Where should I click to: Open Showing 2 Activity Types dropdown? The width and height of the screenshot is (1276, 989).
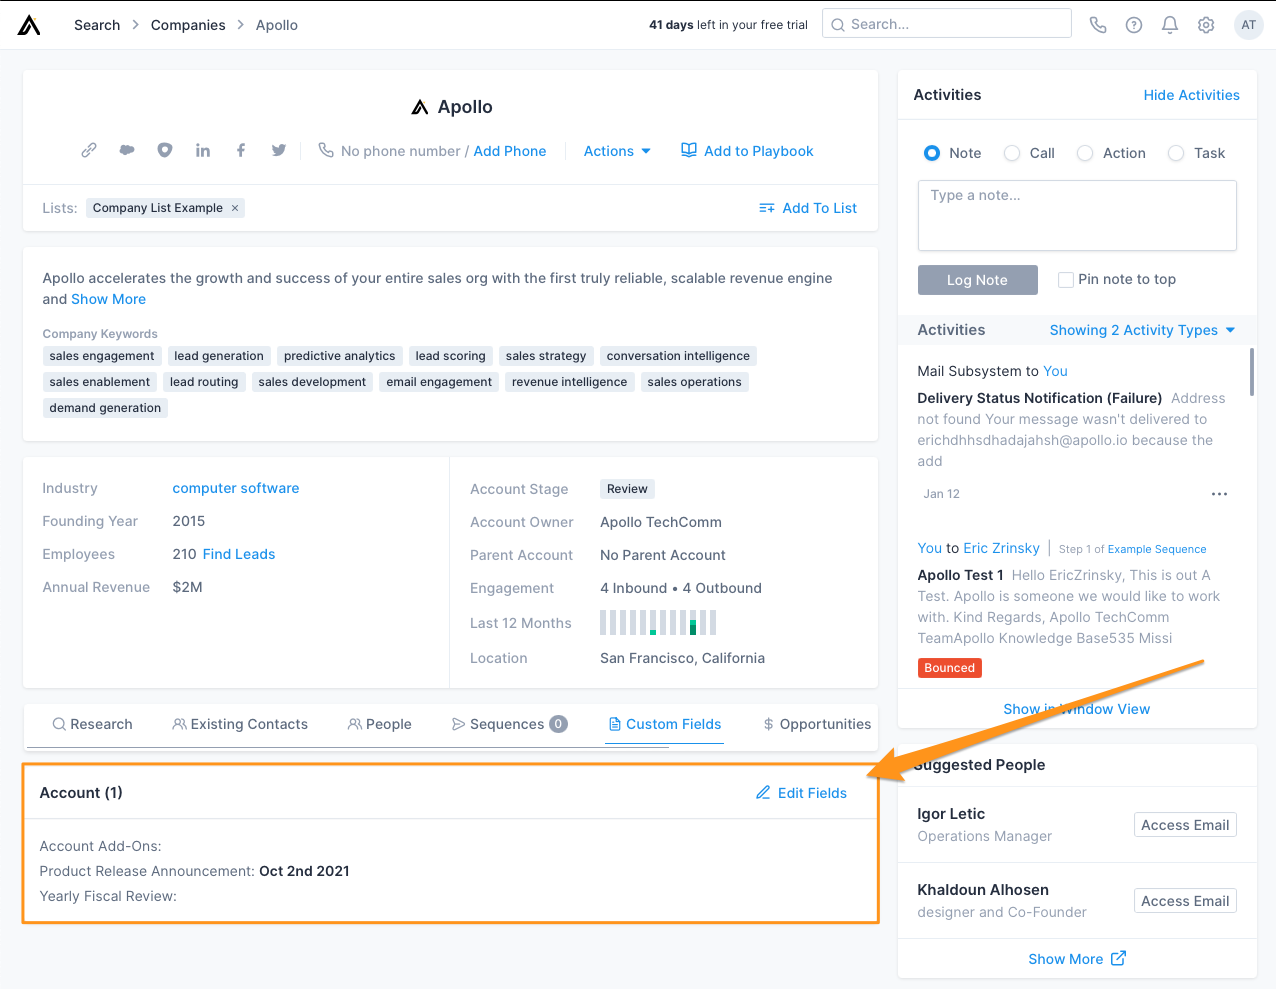pos(1142,330)
